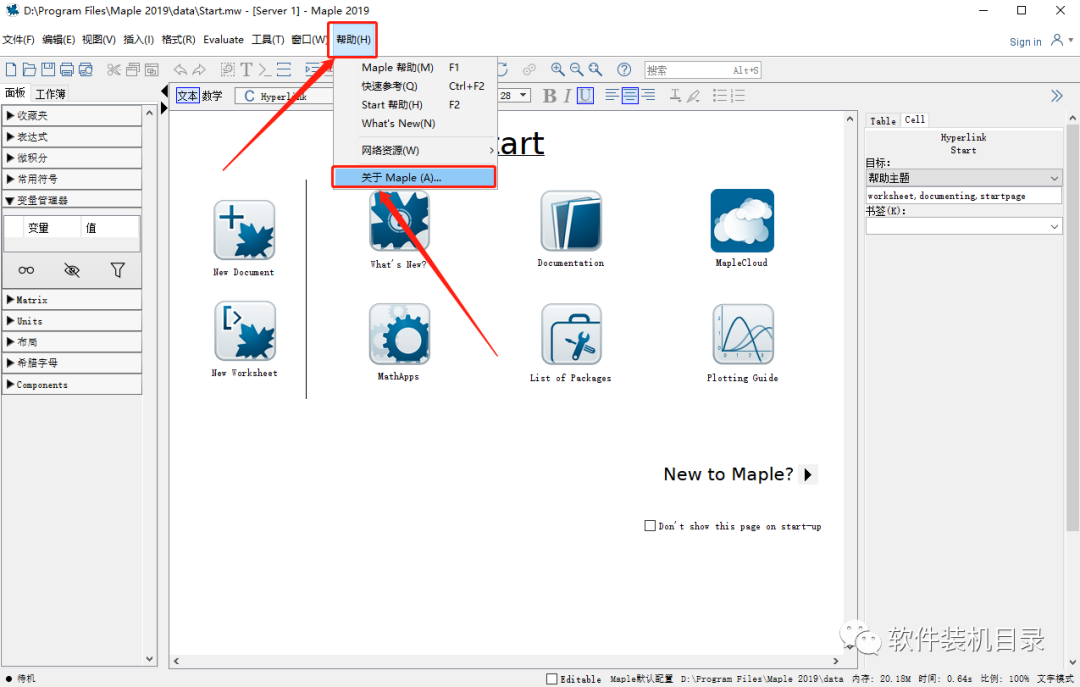Screen dimensions: 1080x687
Task: Open the List of Packages icon
Action: 571,334
